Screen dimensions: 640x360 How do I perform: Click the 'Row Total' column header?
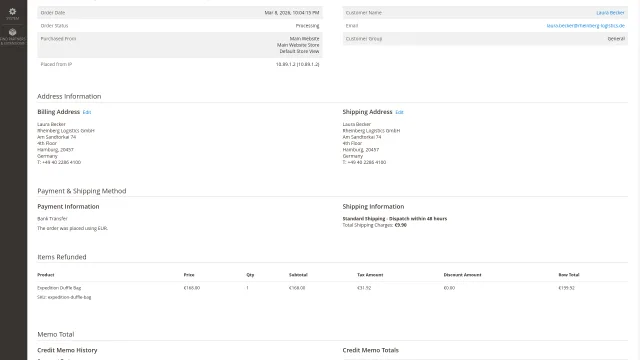[569, 275]
